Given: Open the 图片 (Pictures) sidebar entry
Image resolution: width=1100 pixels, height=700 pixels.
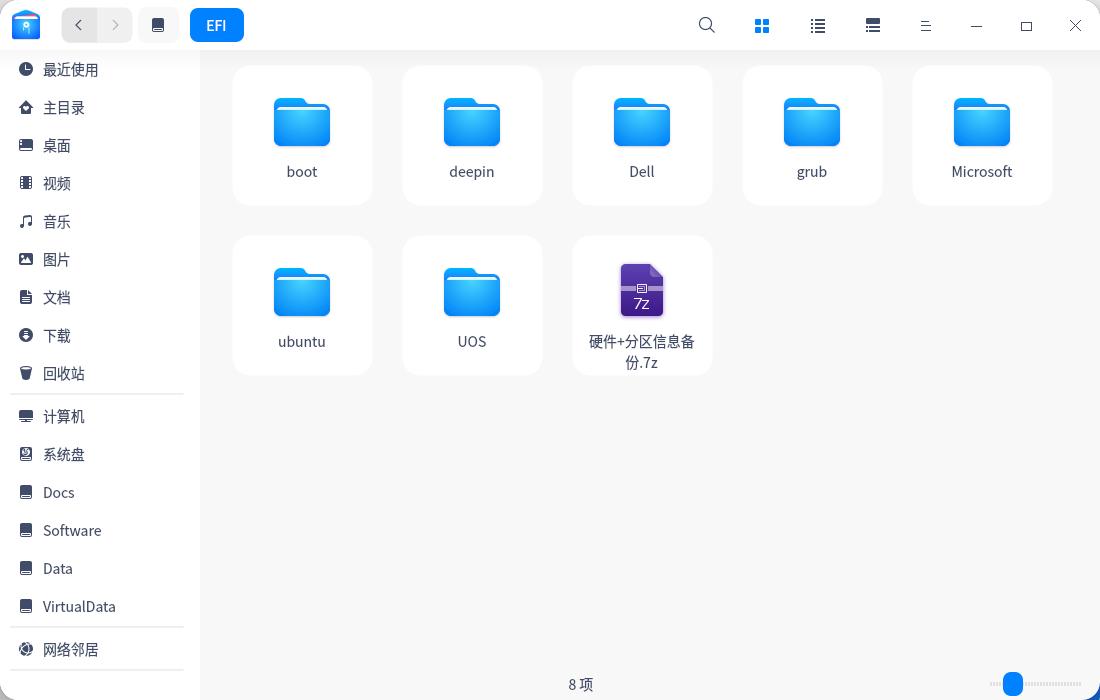Looking at the screenshot, I should click(57, 259).
